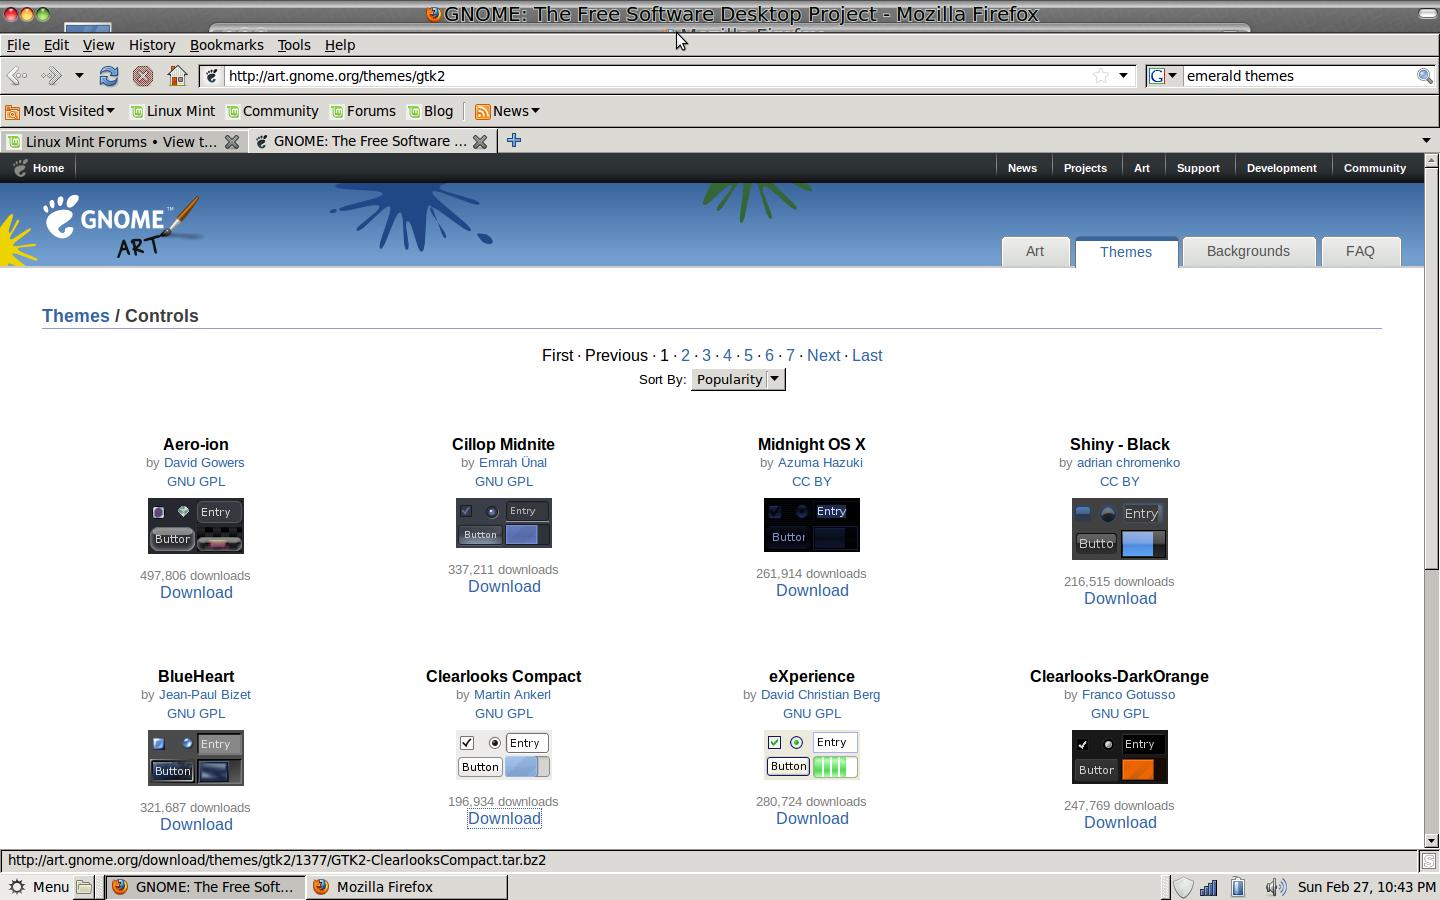Click the Stop loading button
The image size is (1440, 900).
143,76
